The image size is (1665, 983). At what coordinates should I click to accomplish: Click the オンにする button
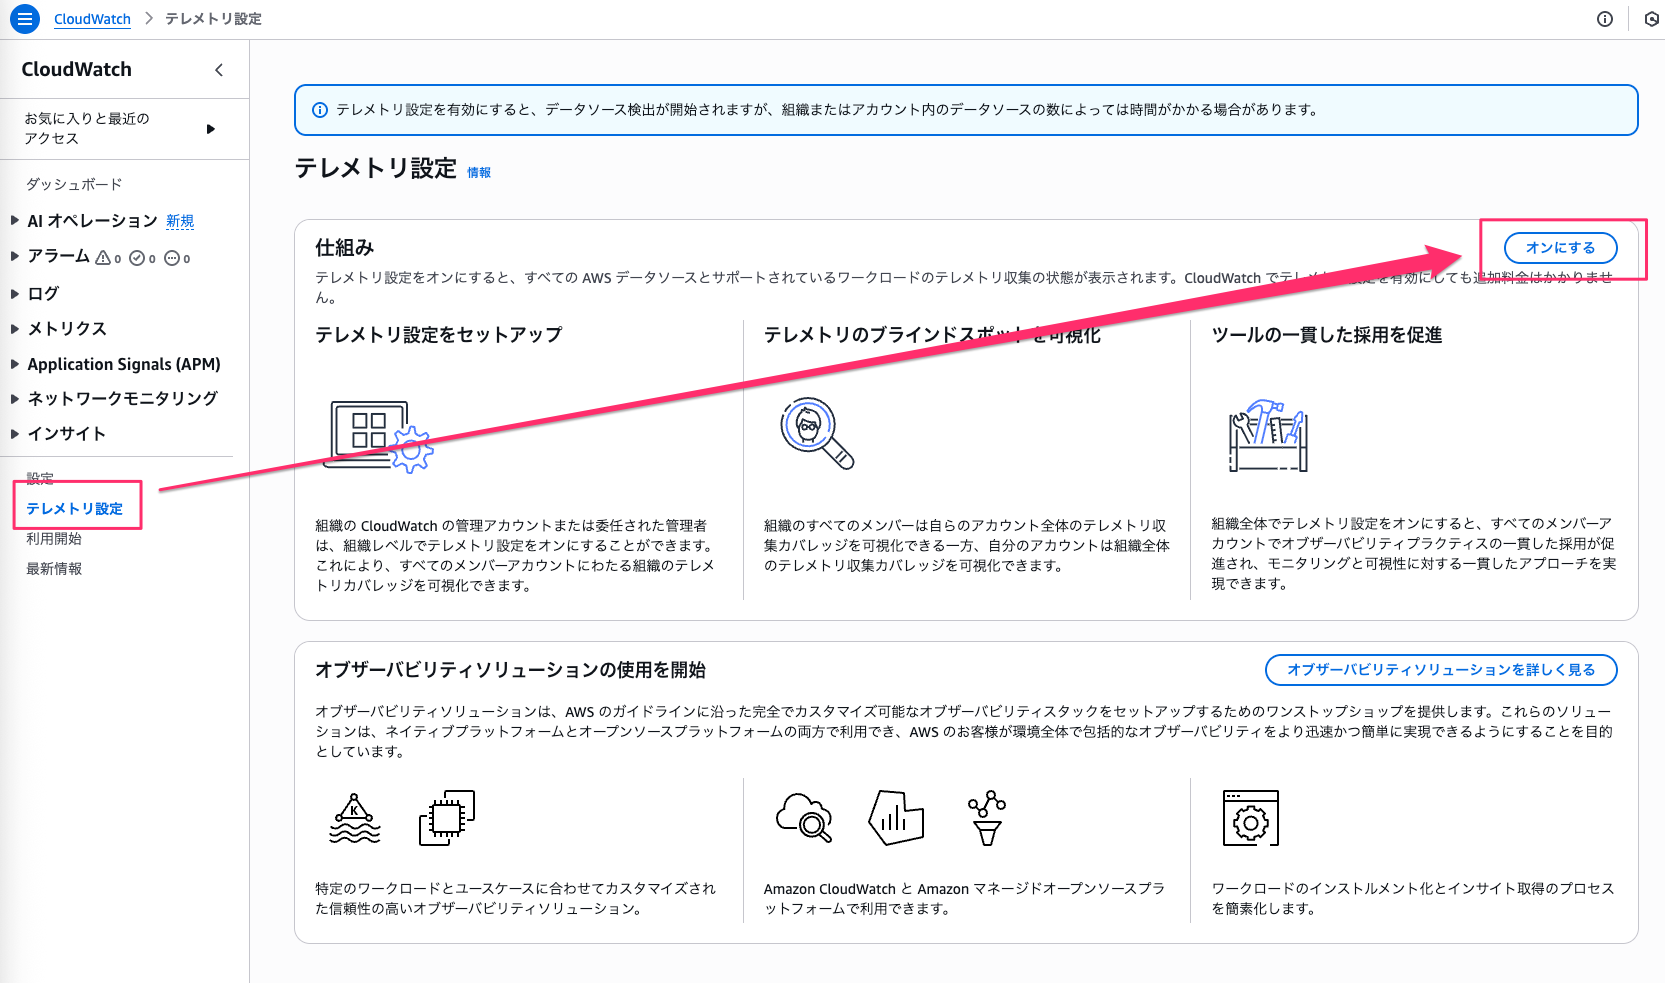tap(1560, 248)
